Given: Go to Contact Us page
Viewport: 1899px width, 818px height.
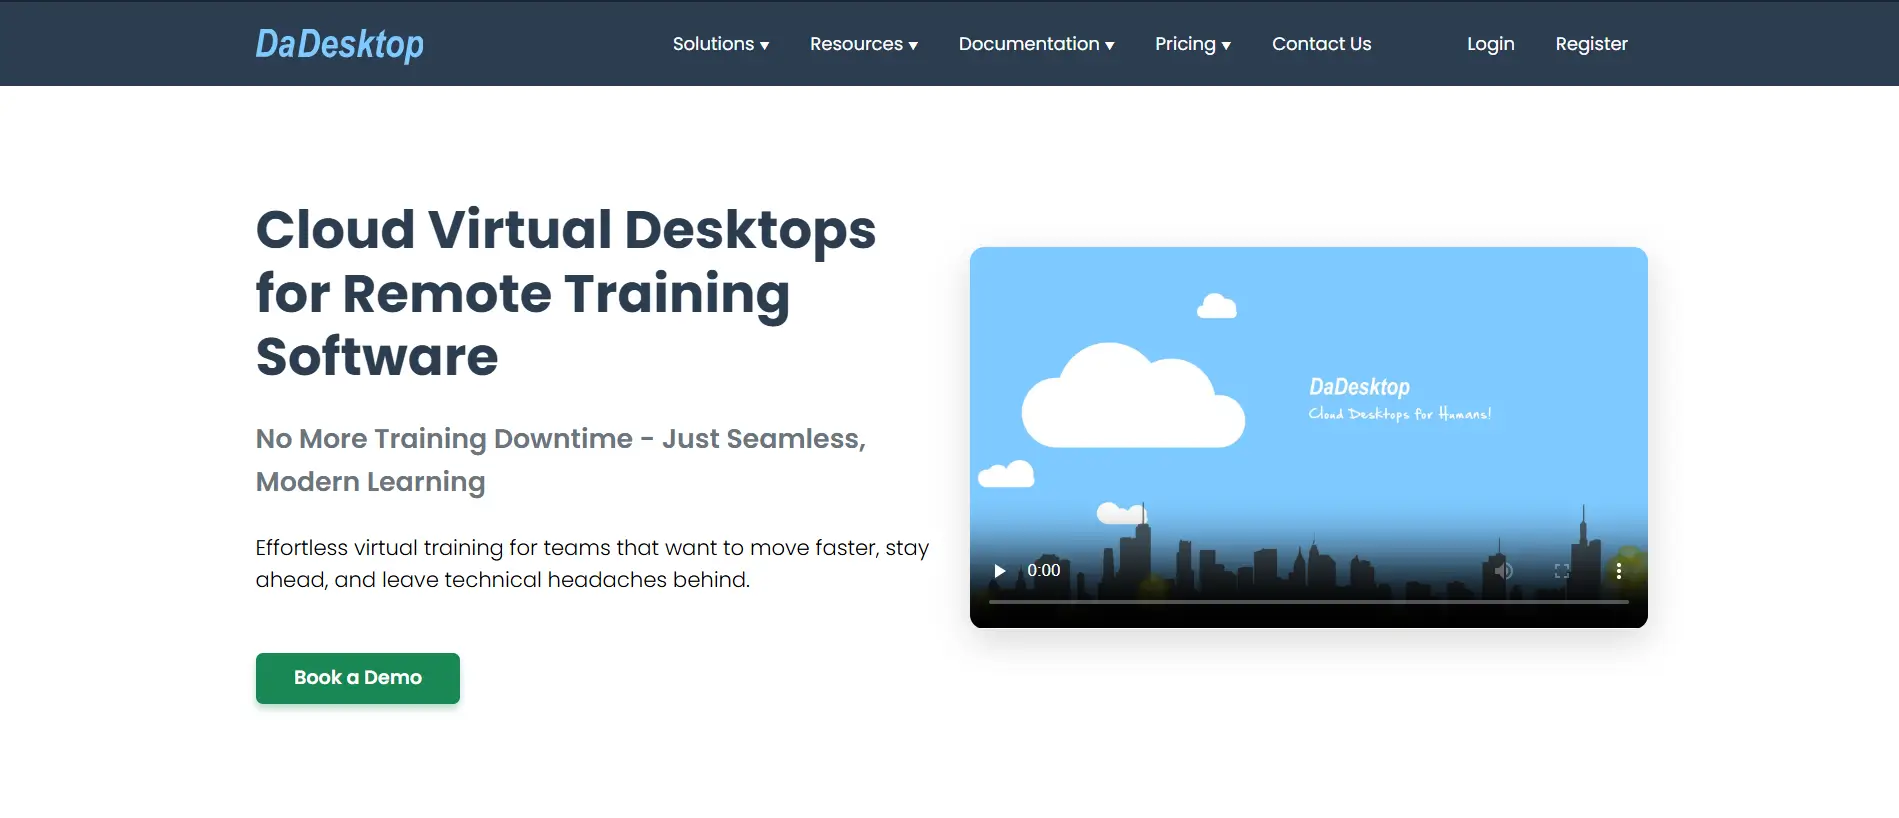Looking at the screenshot, I should click(1321, 44).
